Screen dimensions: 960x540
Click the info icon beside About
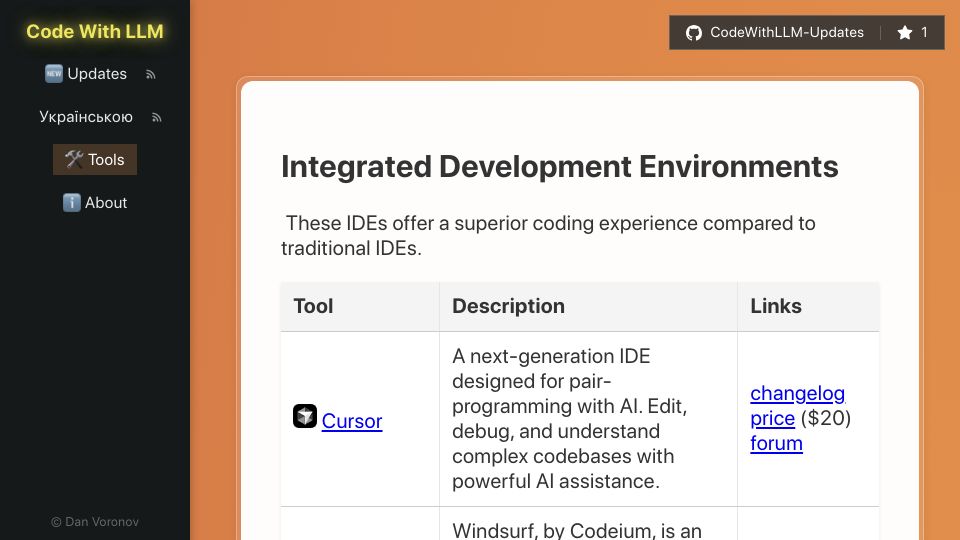tap(72, 203)
